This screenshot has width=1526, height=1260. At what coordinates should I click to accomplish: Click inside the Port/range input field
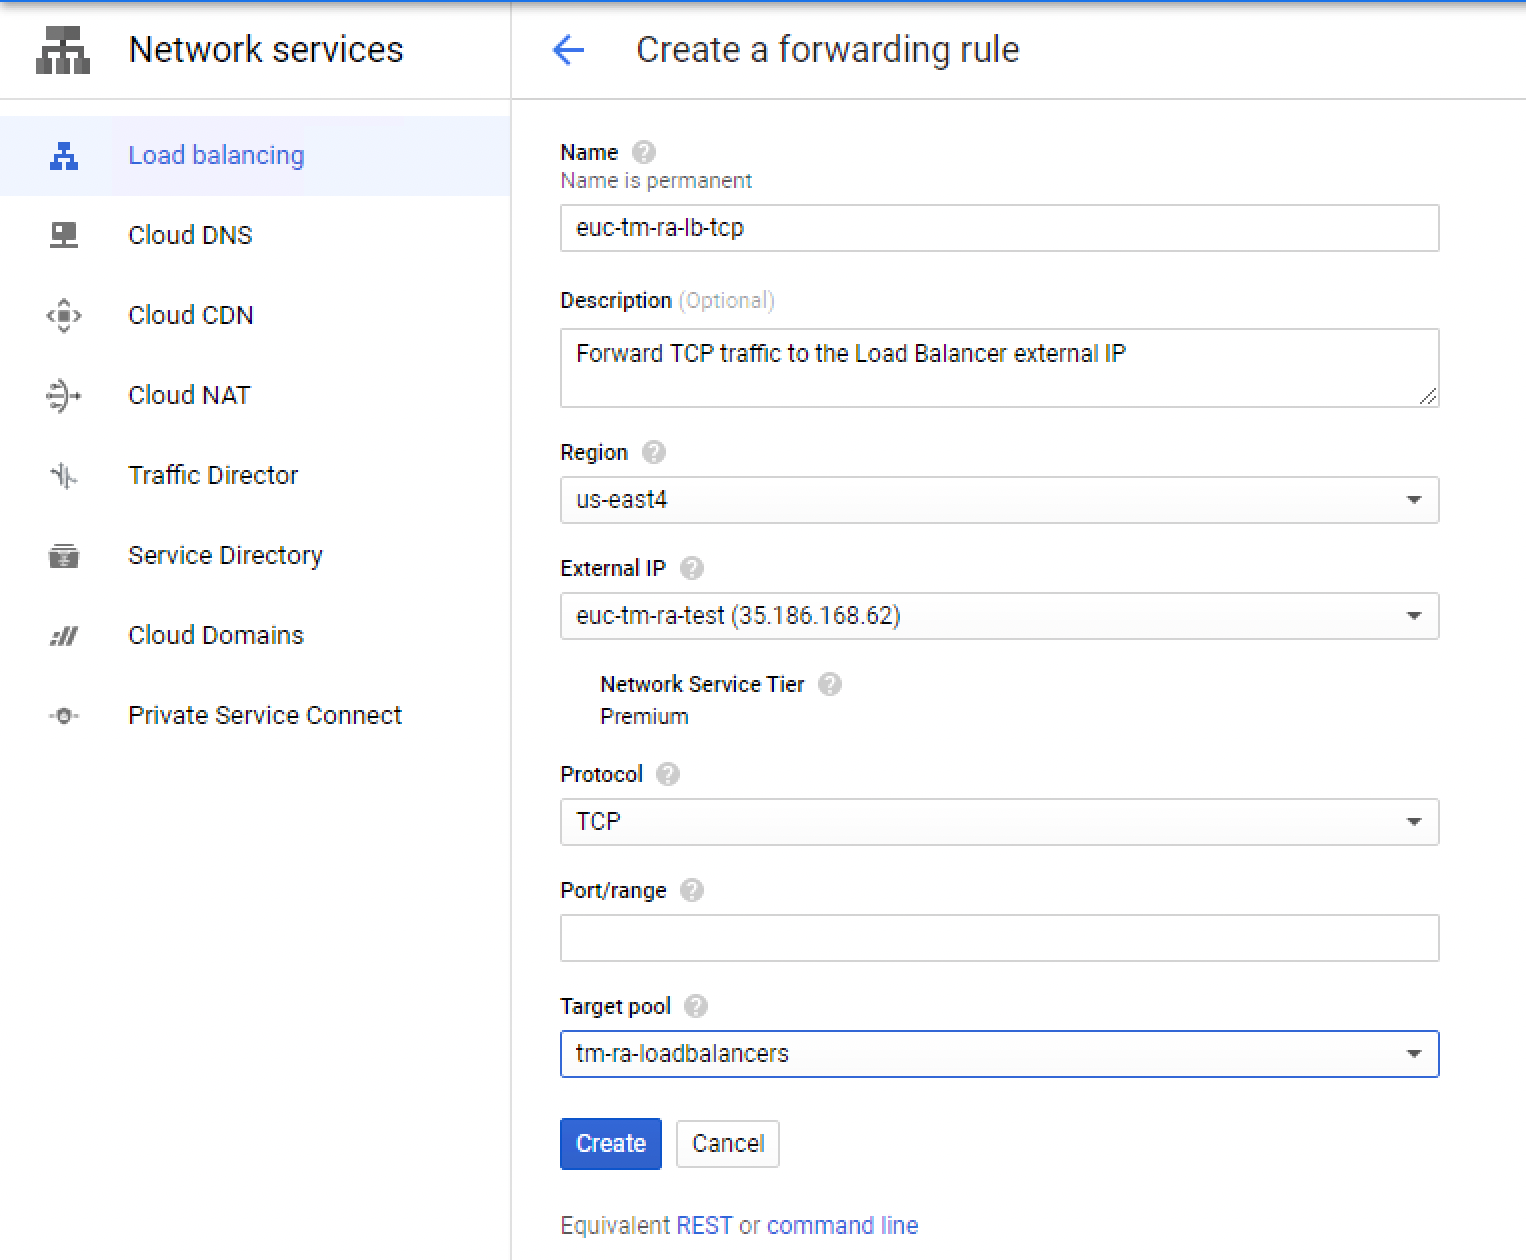(x=998, y=938)
